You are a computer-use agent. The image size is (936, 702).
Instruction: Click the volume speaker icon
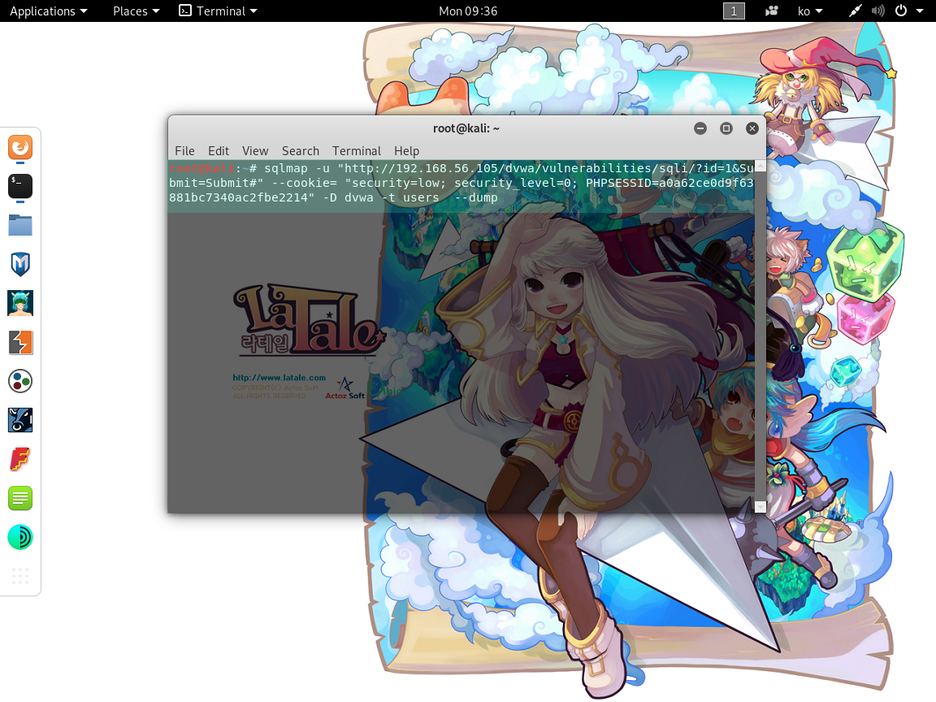[x=878, y=11]
